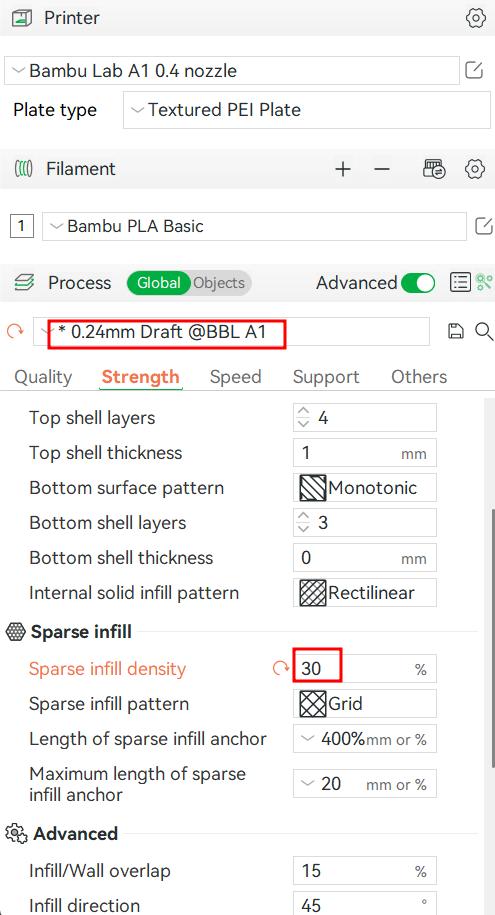Image resolution: width=495 pixels, height=915 pixels.
Task: Switch process scope to Objects
Action: [219, 283]
